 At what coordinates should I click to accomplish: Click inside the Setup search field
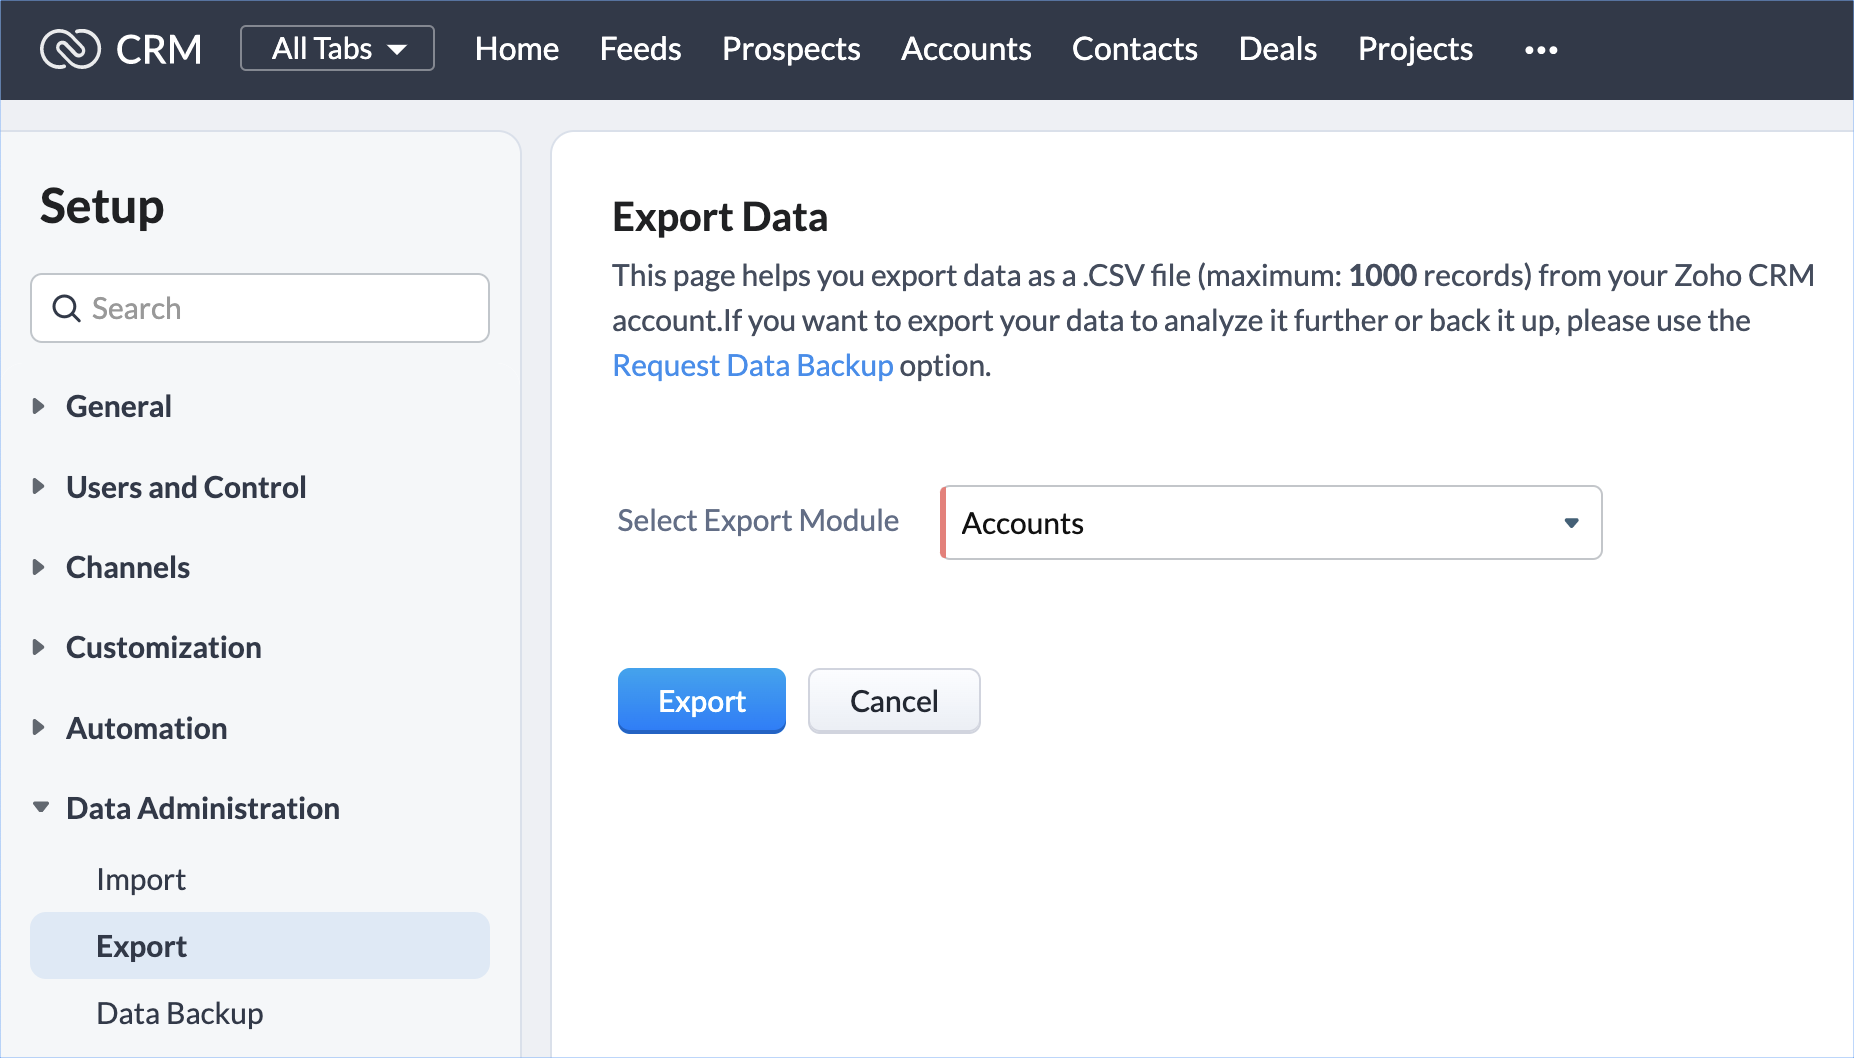pyautogui.click(x=280, y=308)
